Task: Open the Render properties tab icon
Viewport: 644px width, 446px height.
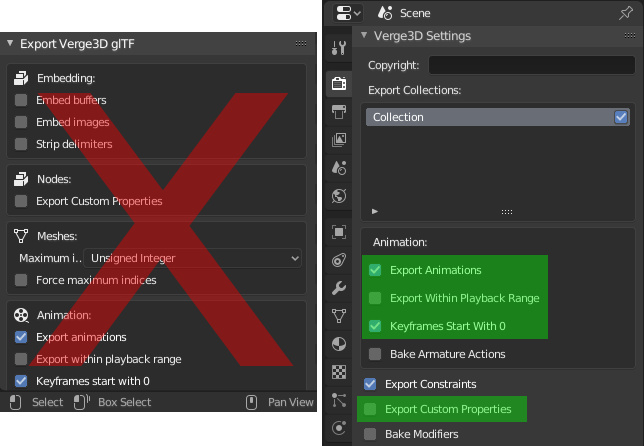Action: point(339,83)
